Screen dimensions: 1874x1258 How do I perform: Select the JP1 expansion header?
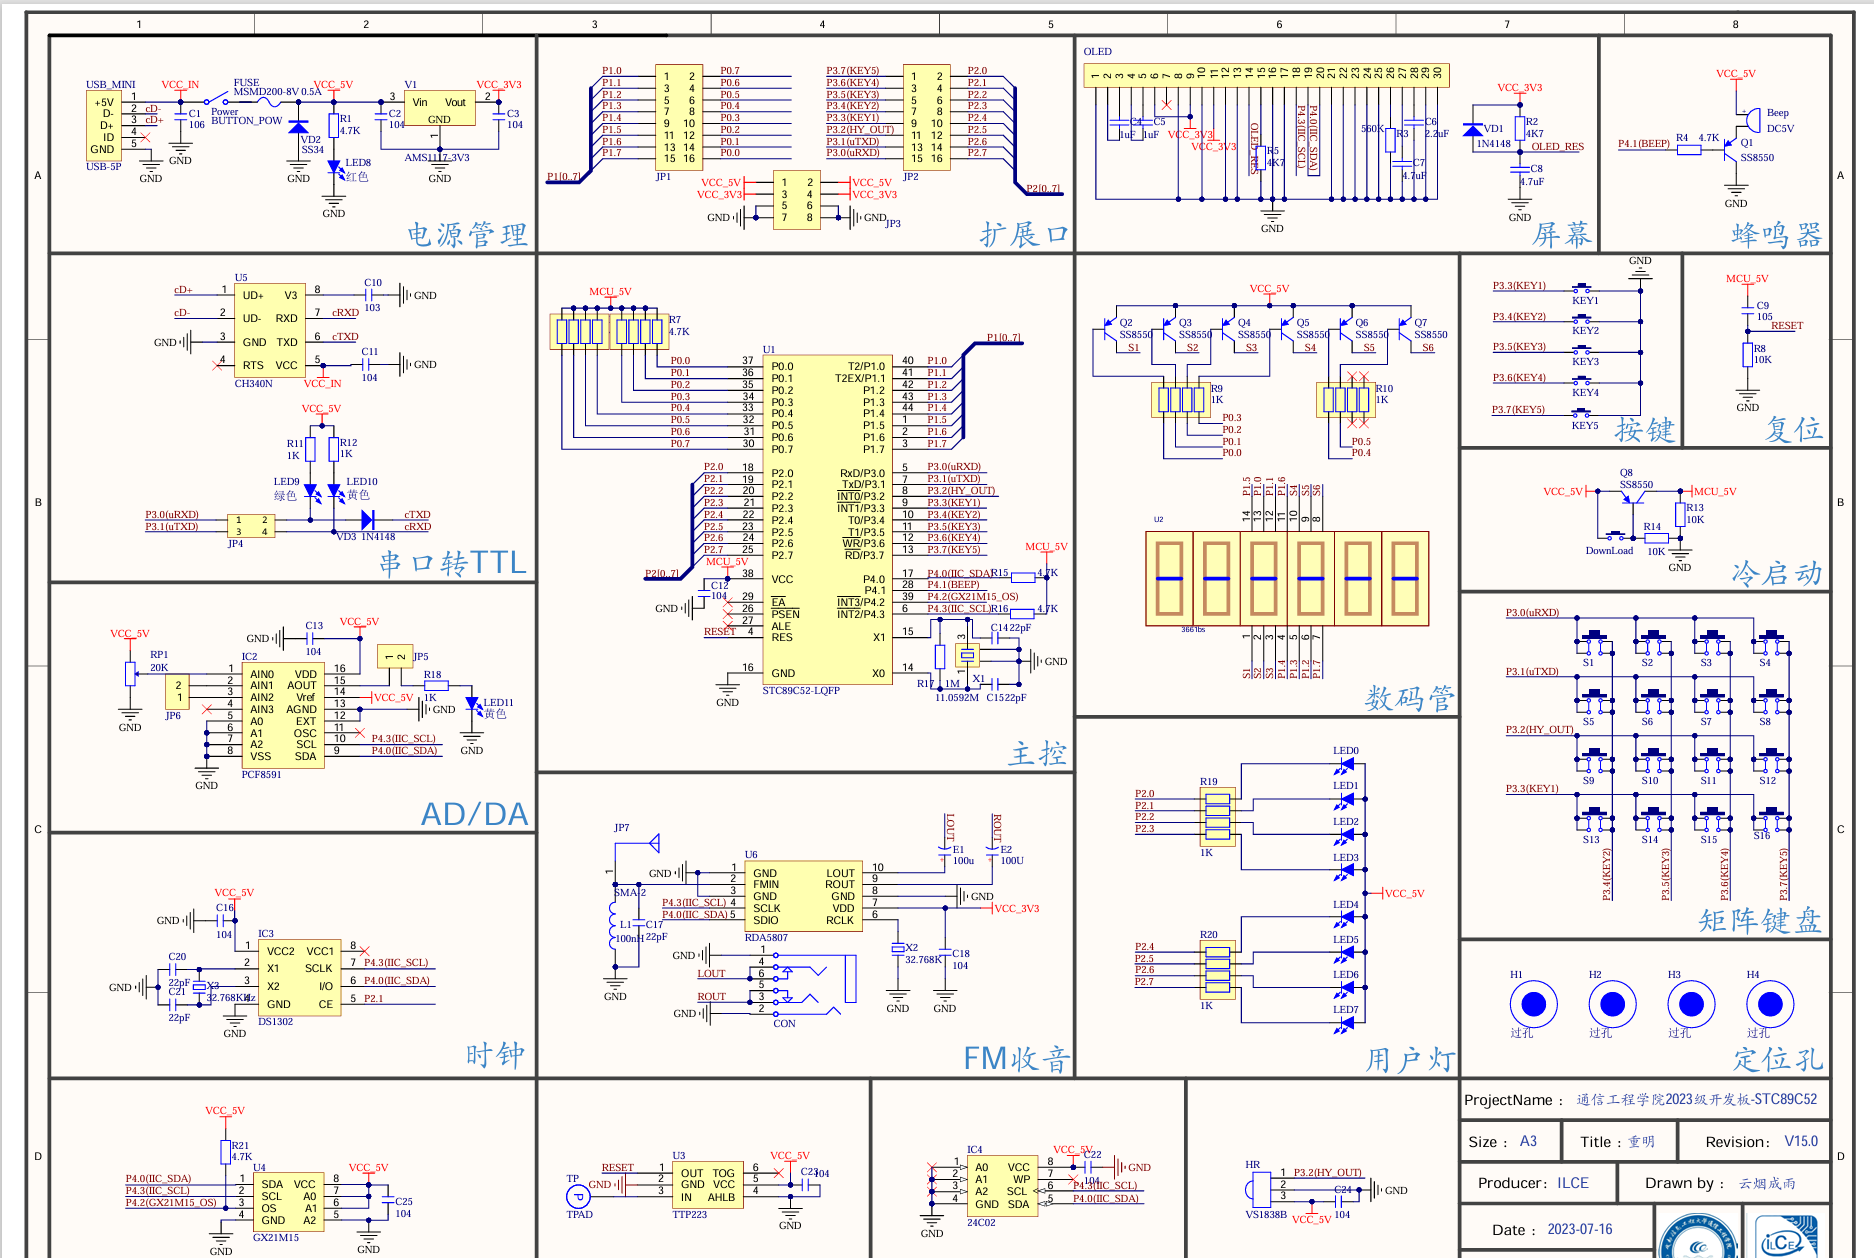pos(678,117)
